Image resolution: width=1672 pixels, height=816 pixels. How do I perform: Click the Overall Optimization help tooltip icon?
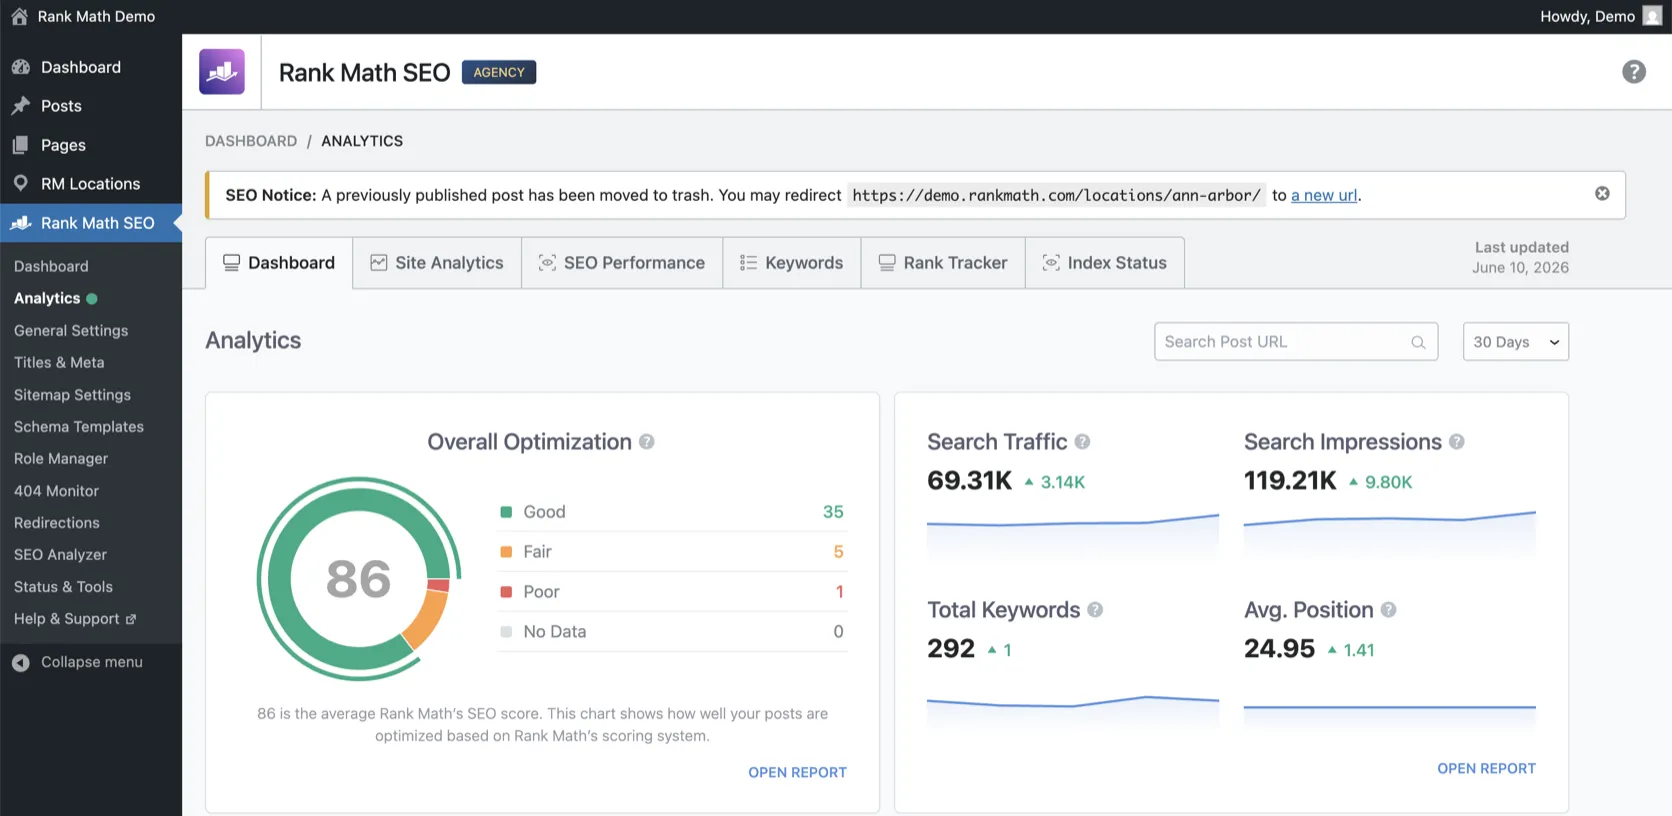pyautogui.click(x=647, y=442)
